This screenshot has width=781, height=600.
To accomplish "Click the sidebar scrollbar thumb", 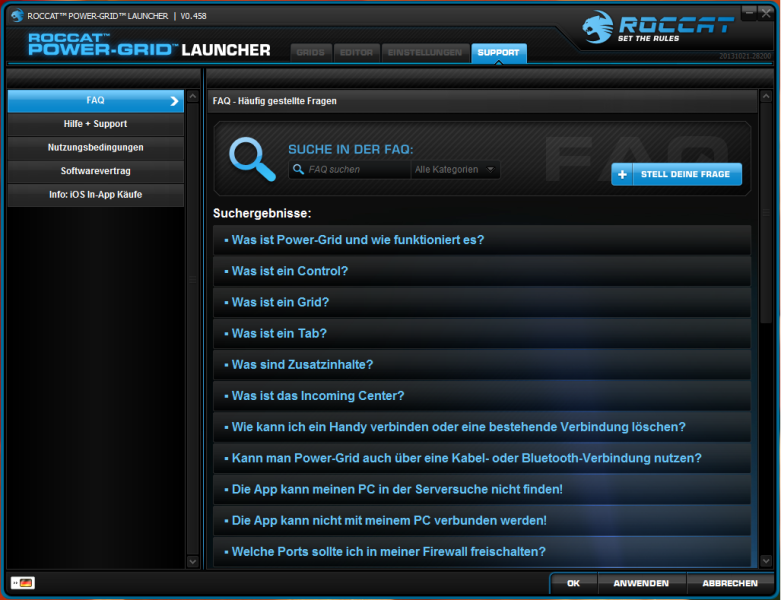I will 193,279.
